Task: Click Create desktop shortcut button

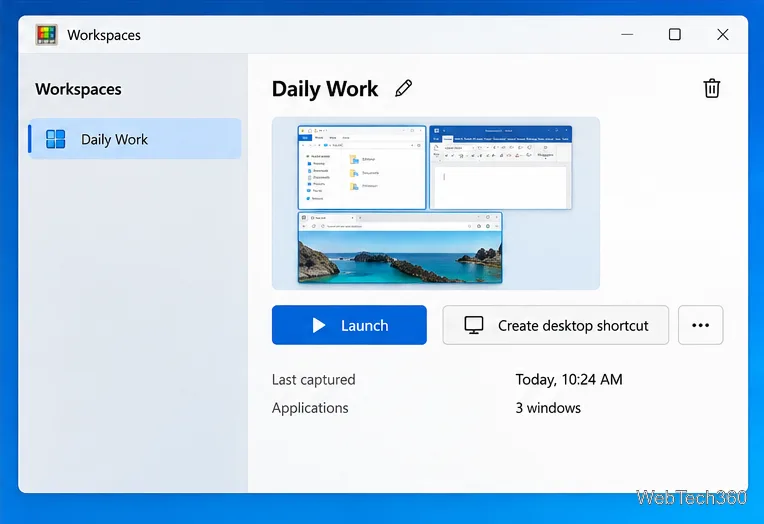Action: click(x=555, y=325)
